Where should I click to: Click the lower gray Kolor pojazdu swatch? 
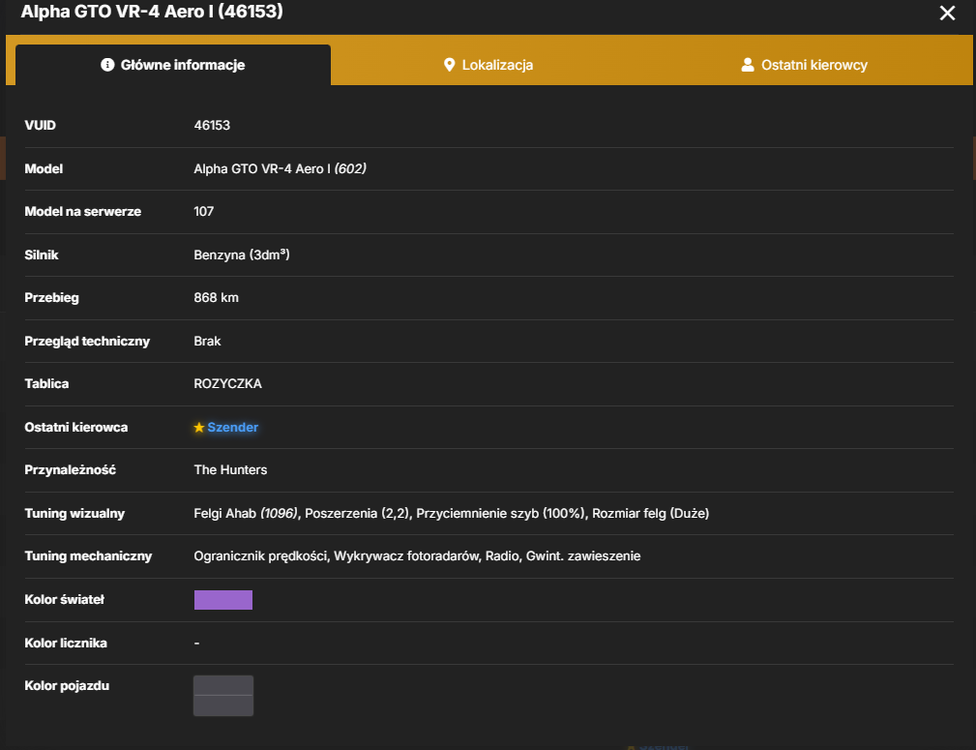pos(223,706)
